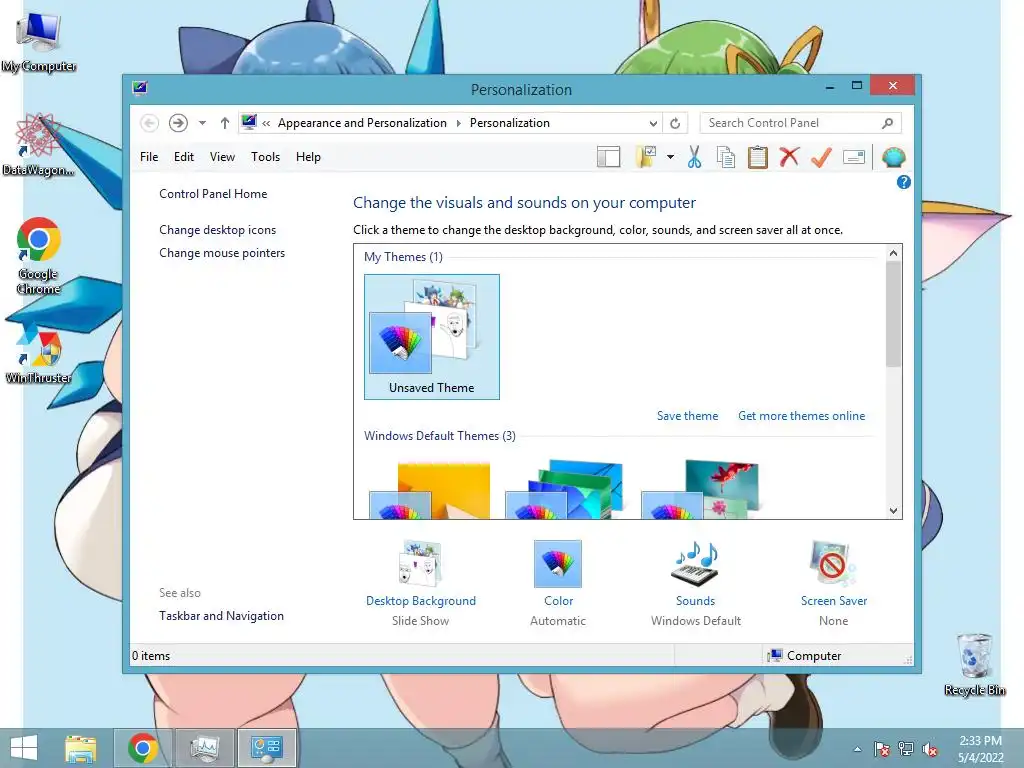Open the recent locations dropdown arrow

click(202, 123)
